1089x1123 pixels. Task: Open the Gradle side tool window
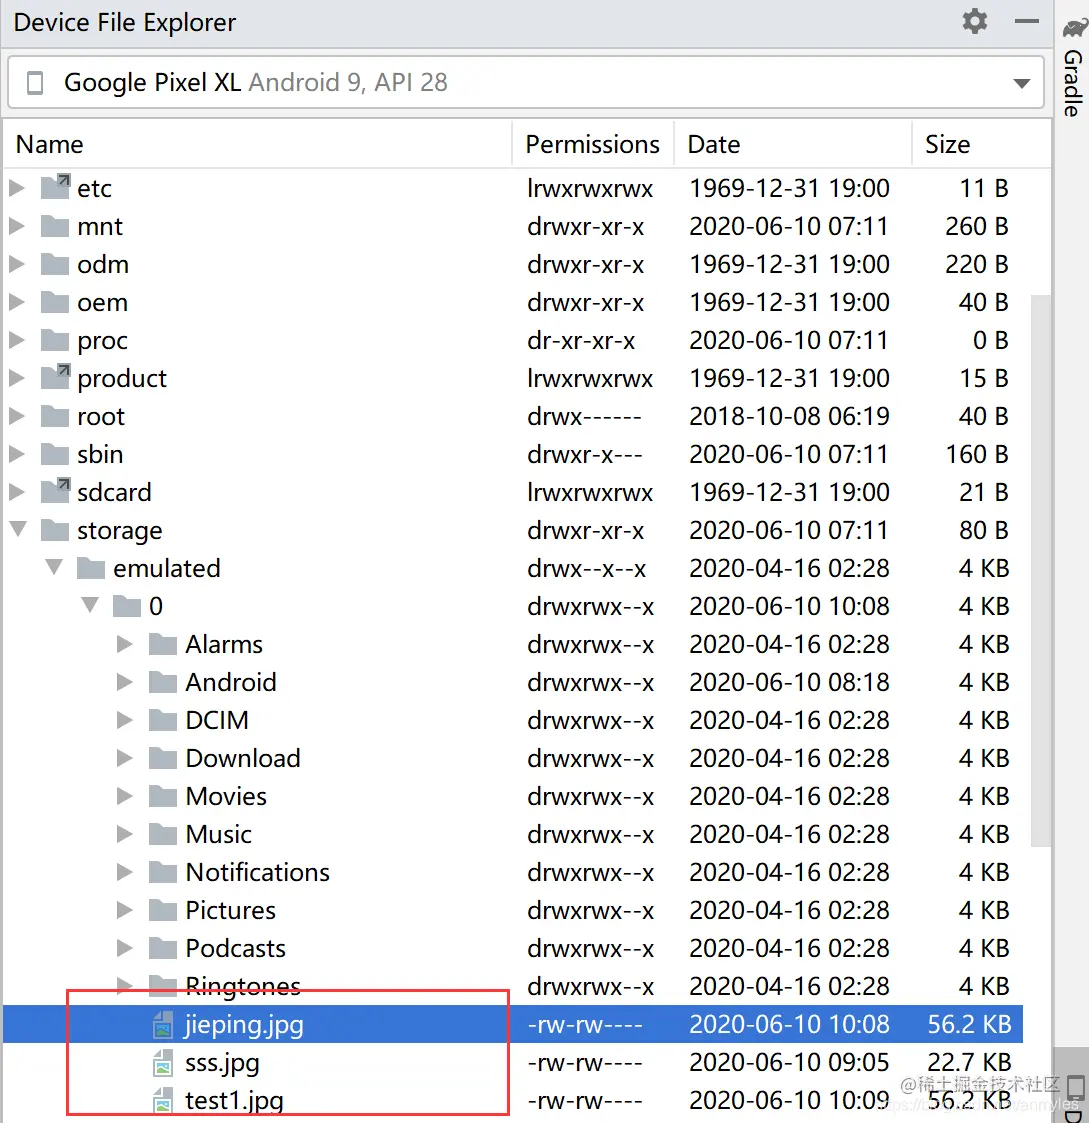pyautogui.click(x=1073, y=68)
